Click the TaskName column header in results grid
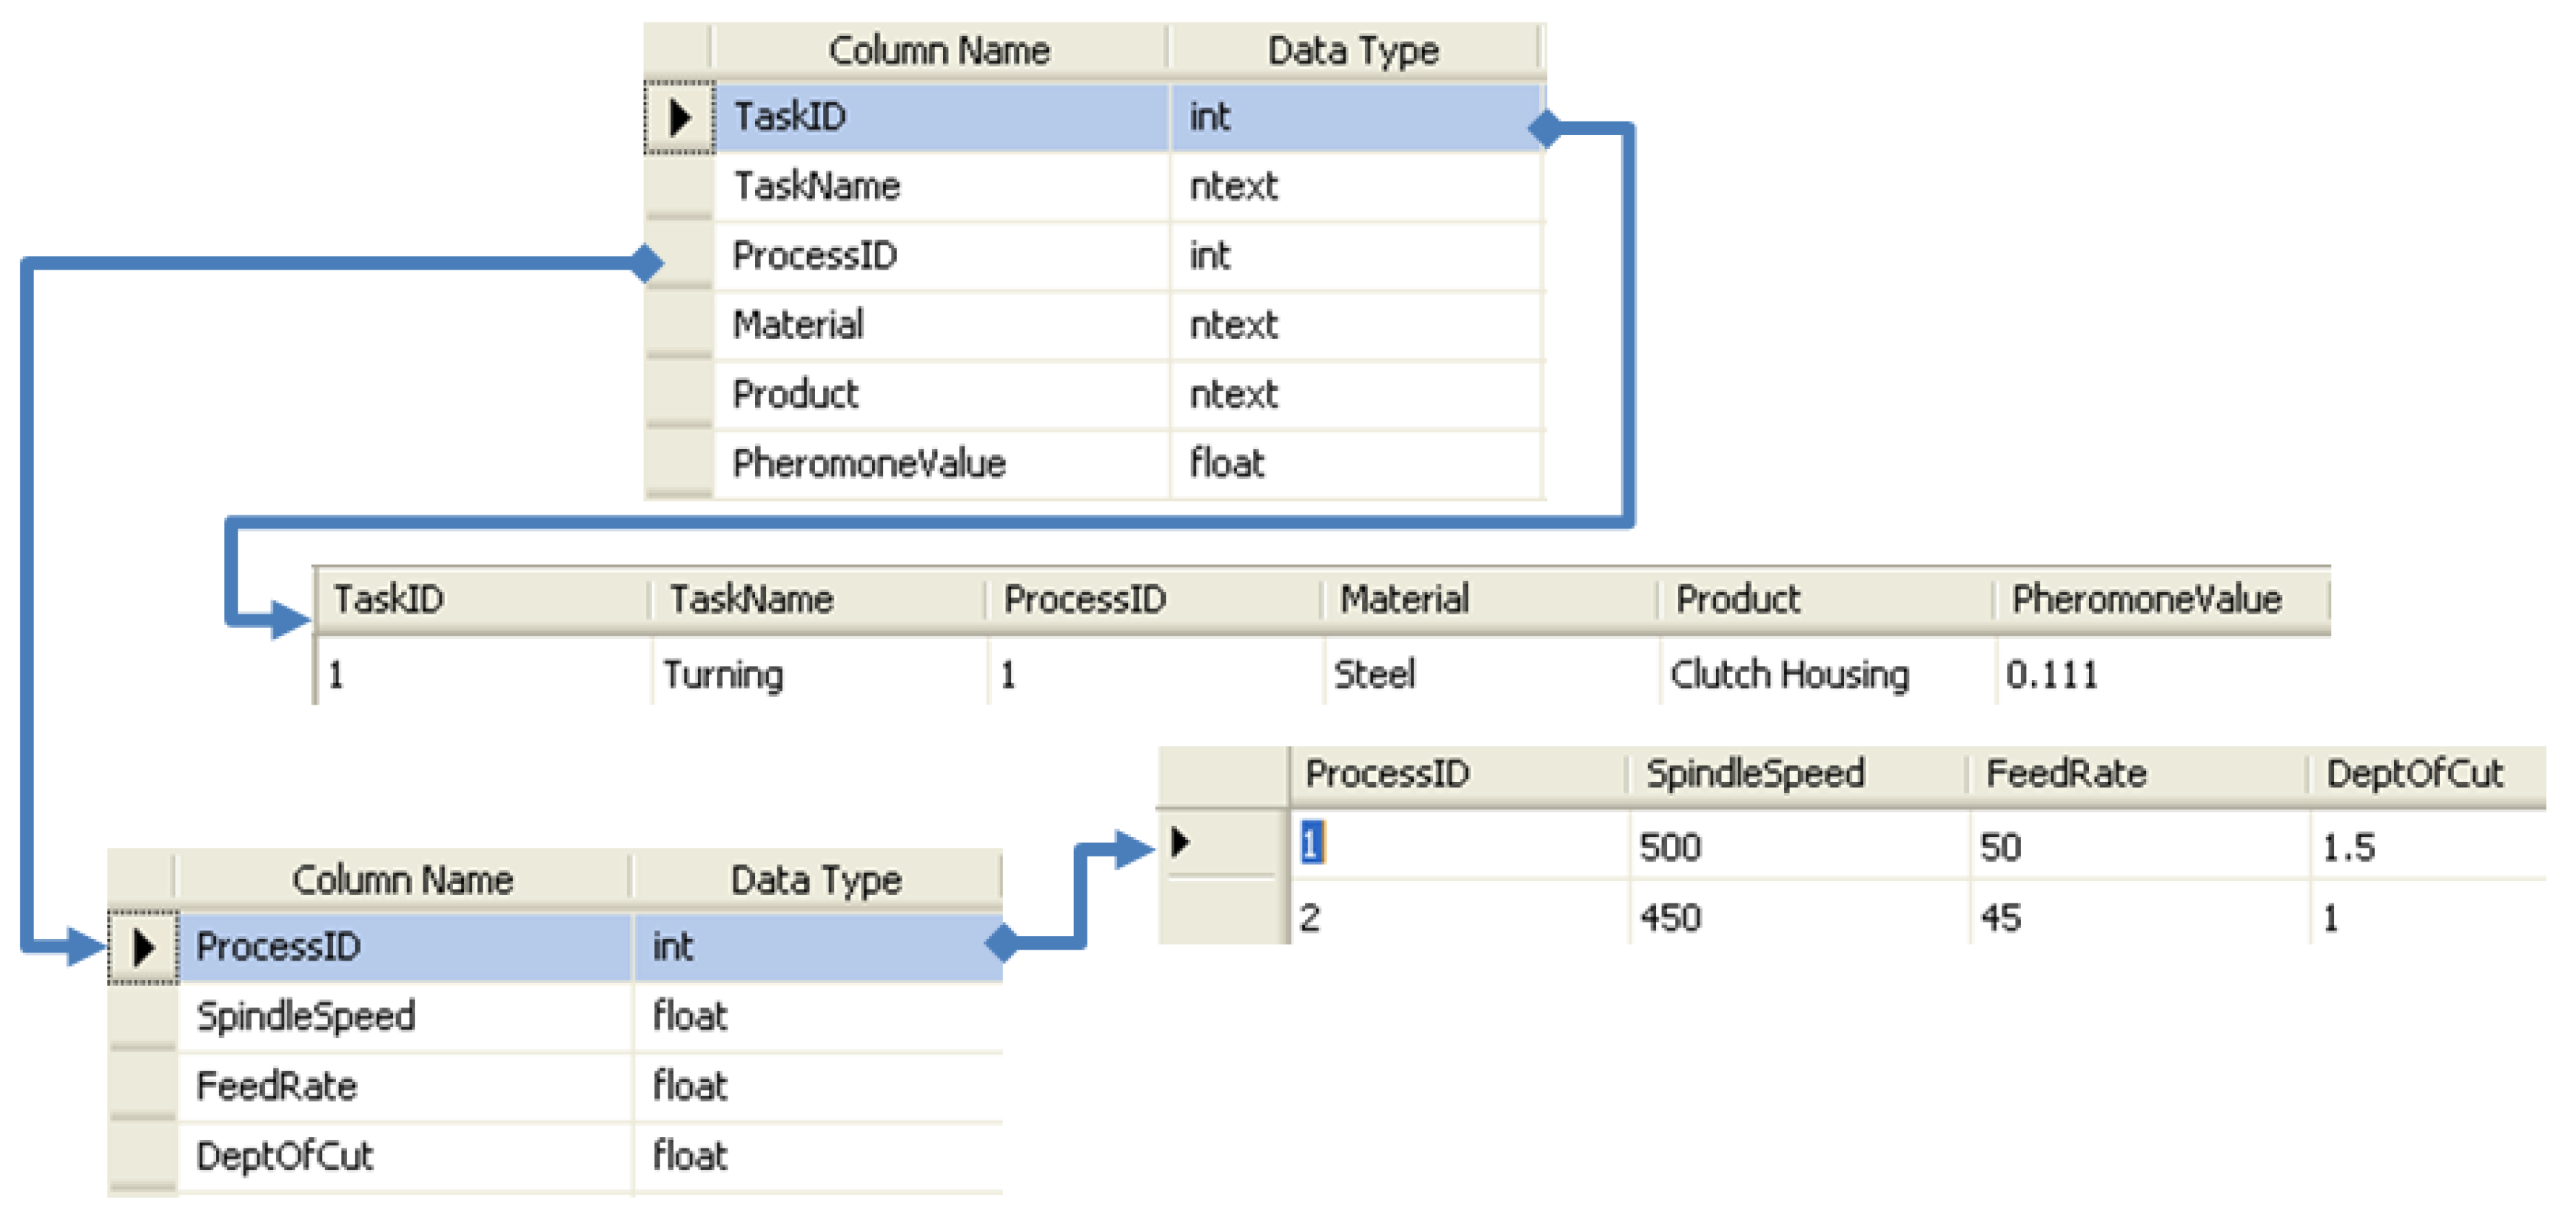Screen dimensions: 2576x1228 (751, 600)
